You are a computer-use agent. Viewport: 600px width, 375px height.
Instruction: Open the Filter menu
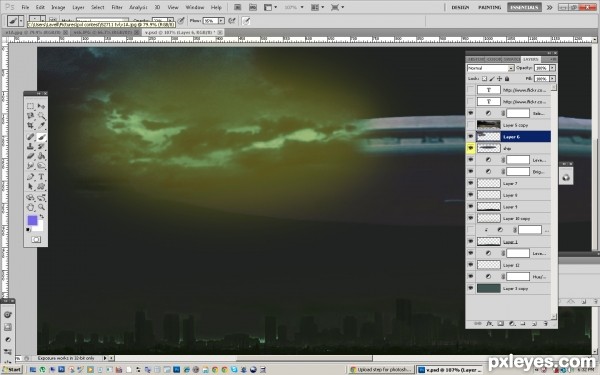tap(117, 7)
